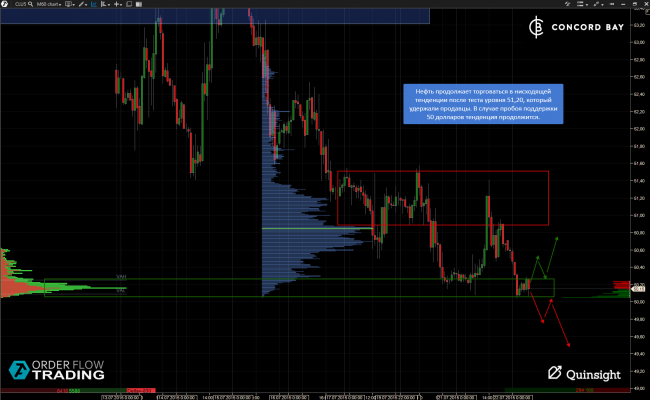Select the crosshair cursor tool

coord(118,4)
